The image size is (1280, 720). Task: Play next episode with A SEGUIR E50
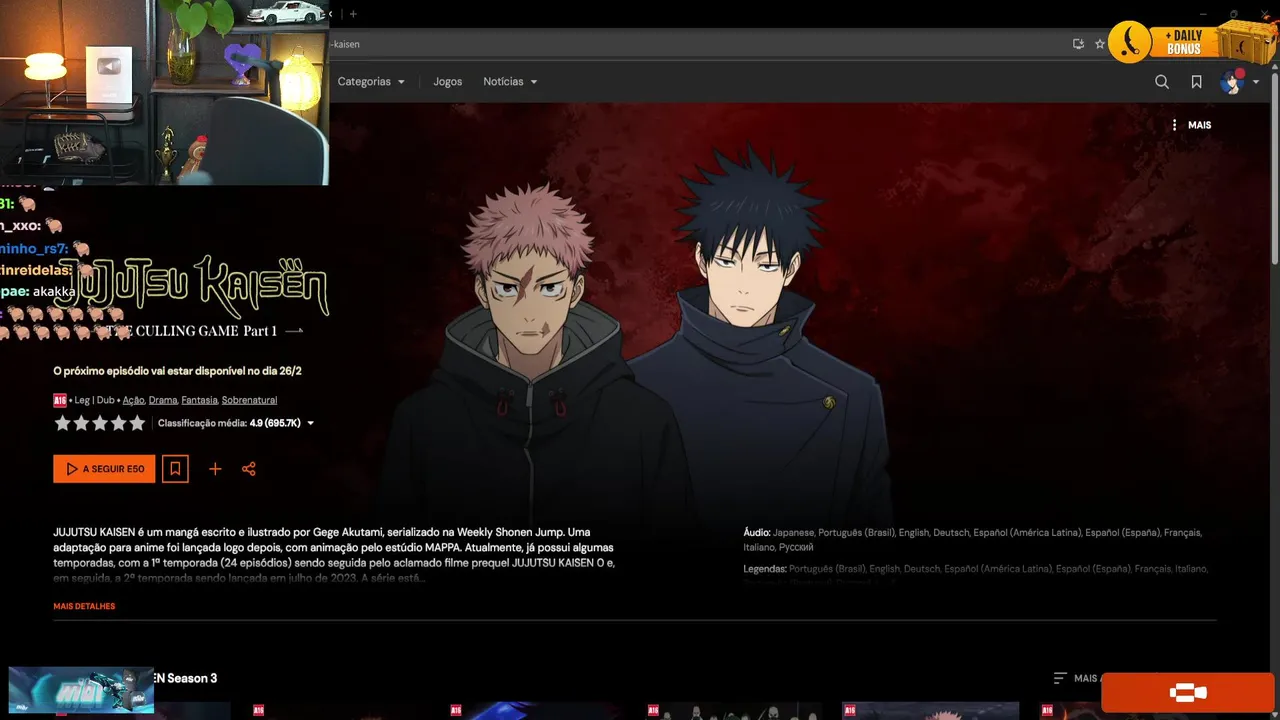click(x=104, y=469)
